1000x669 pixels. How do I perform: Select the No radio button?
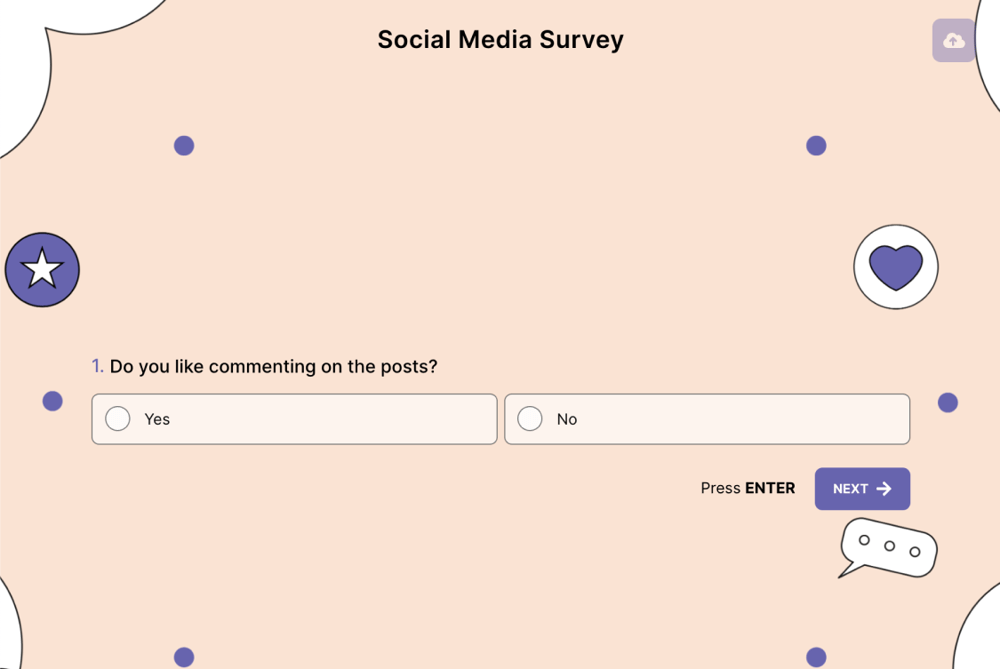(x=530, y=419)
